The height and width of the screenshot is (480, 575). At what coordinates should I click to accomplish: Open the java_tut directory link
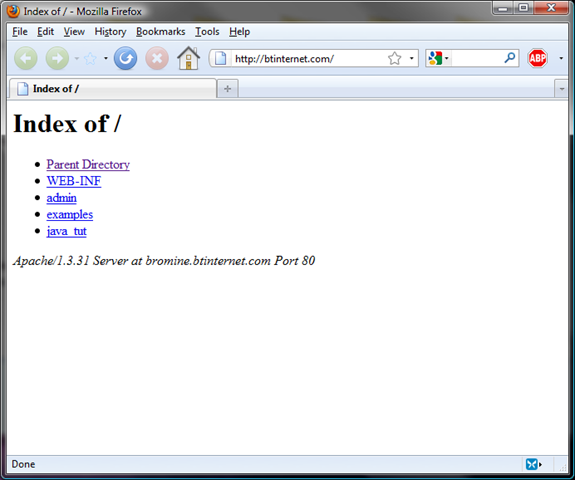pyautogui.click(x=66, y=231)
